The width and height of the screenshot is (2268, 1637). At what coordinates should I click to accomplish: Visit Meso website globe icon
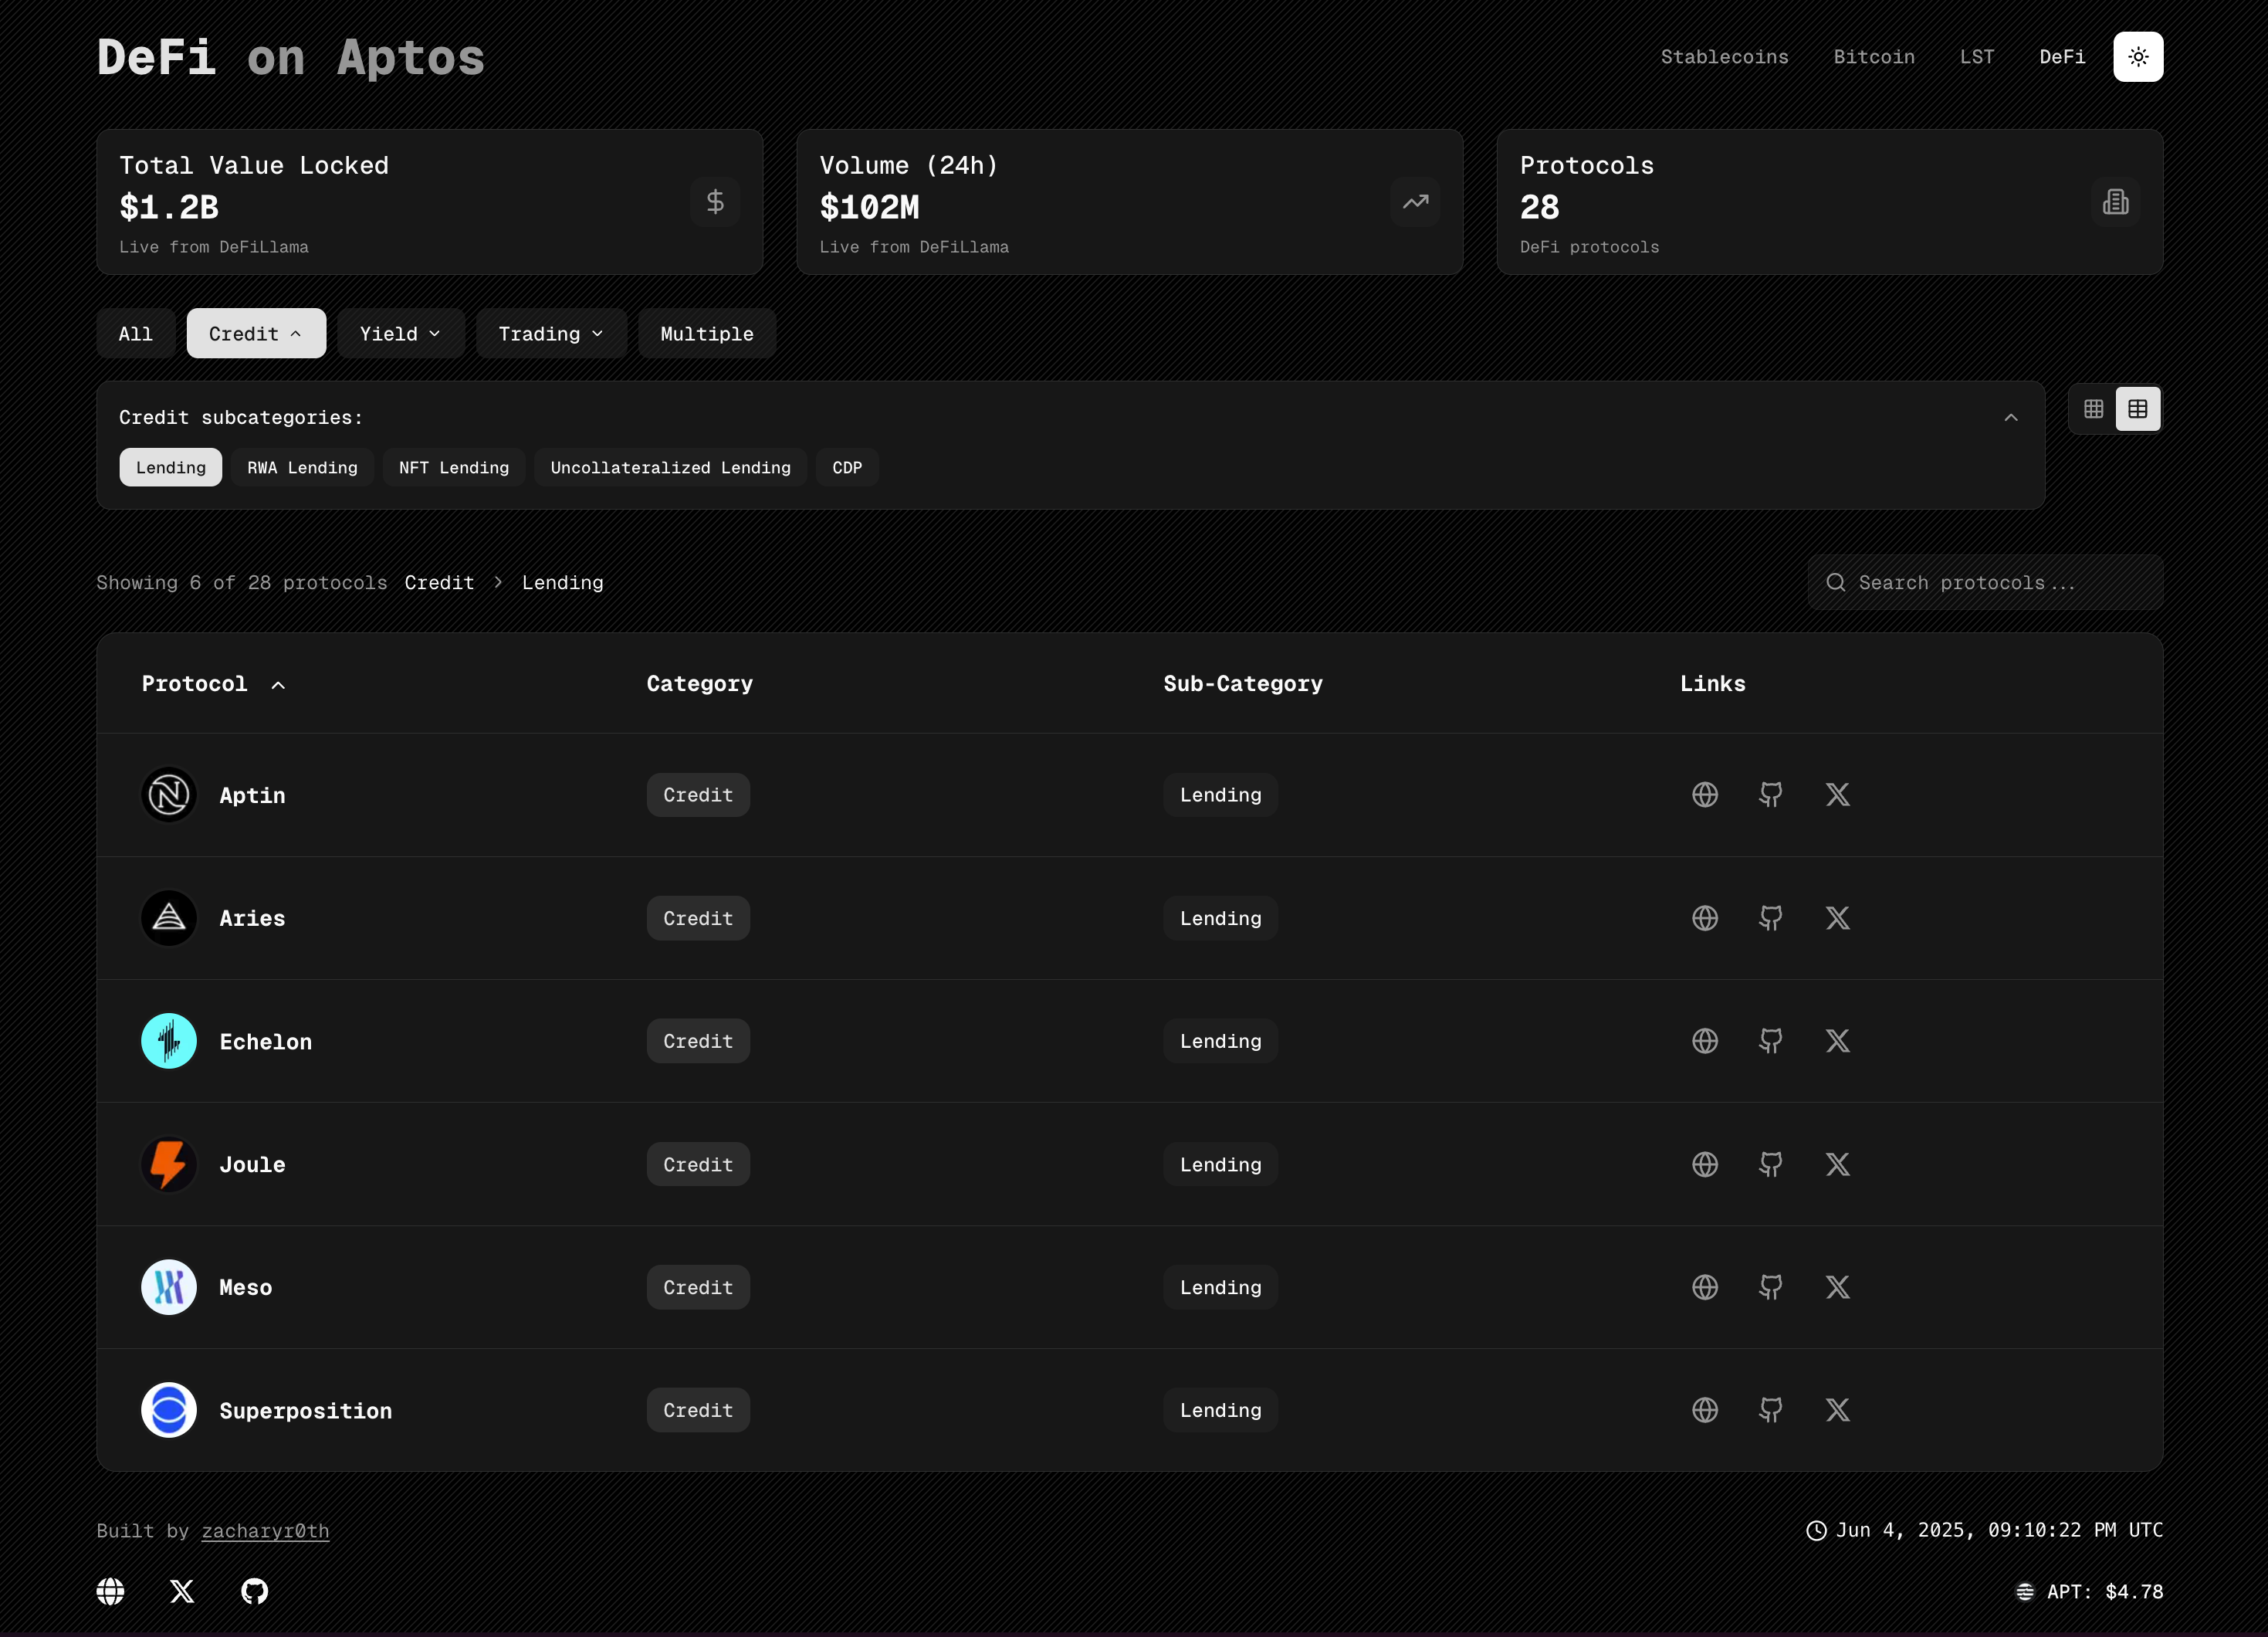[1705, 1287]
